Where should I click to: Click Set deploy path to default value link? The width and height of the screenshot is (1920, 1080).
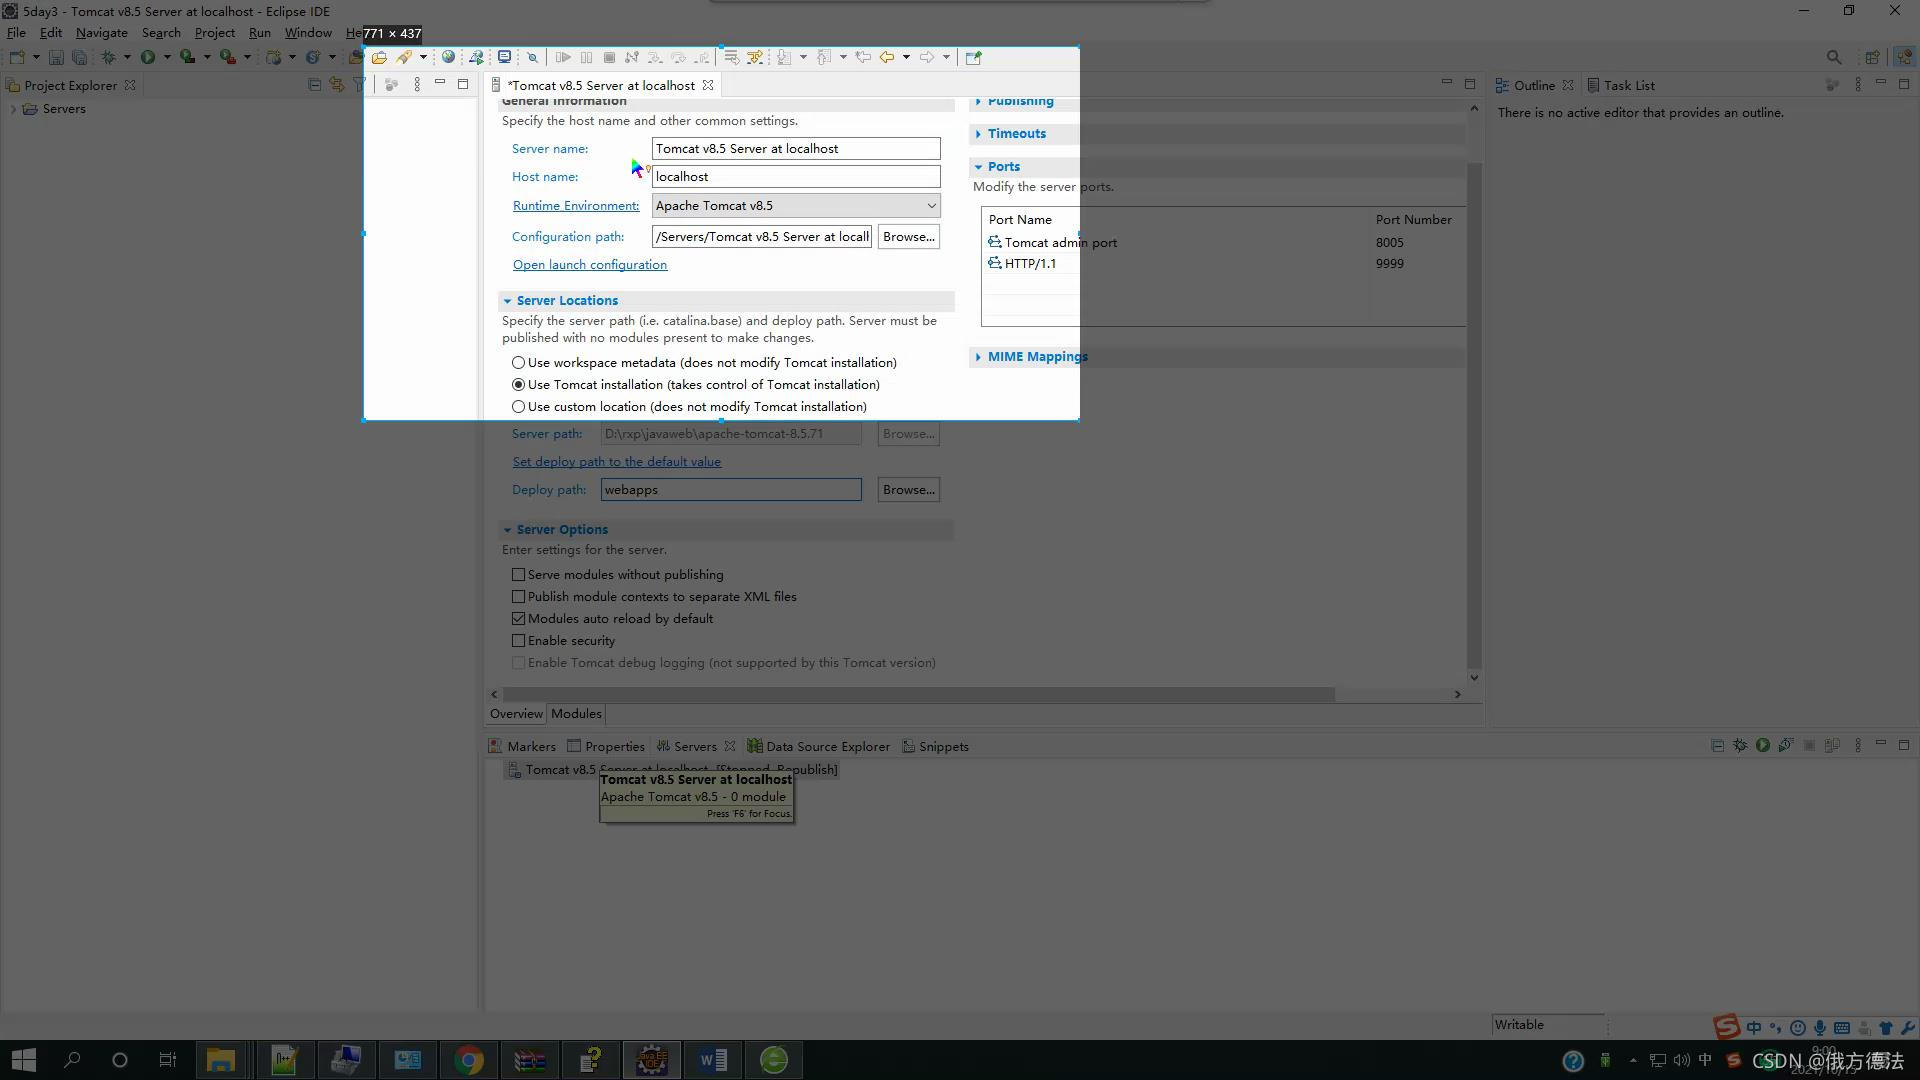pos(616,462)
